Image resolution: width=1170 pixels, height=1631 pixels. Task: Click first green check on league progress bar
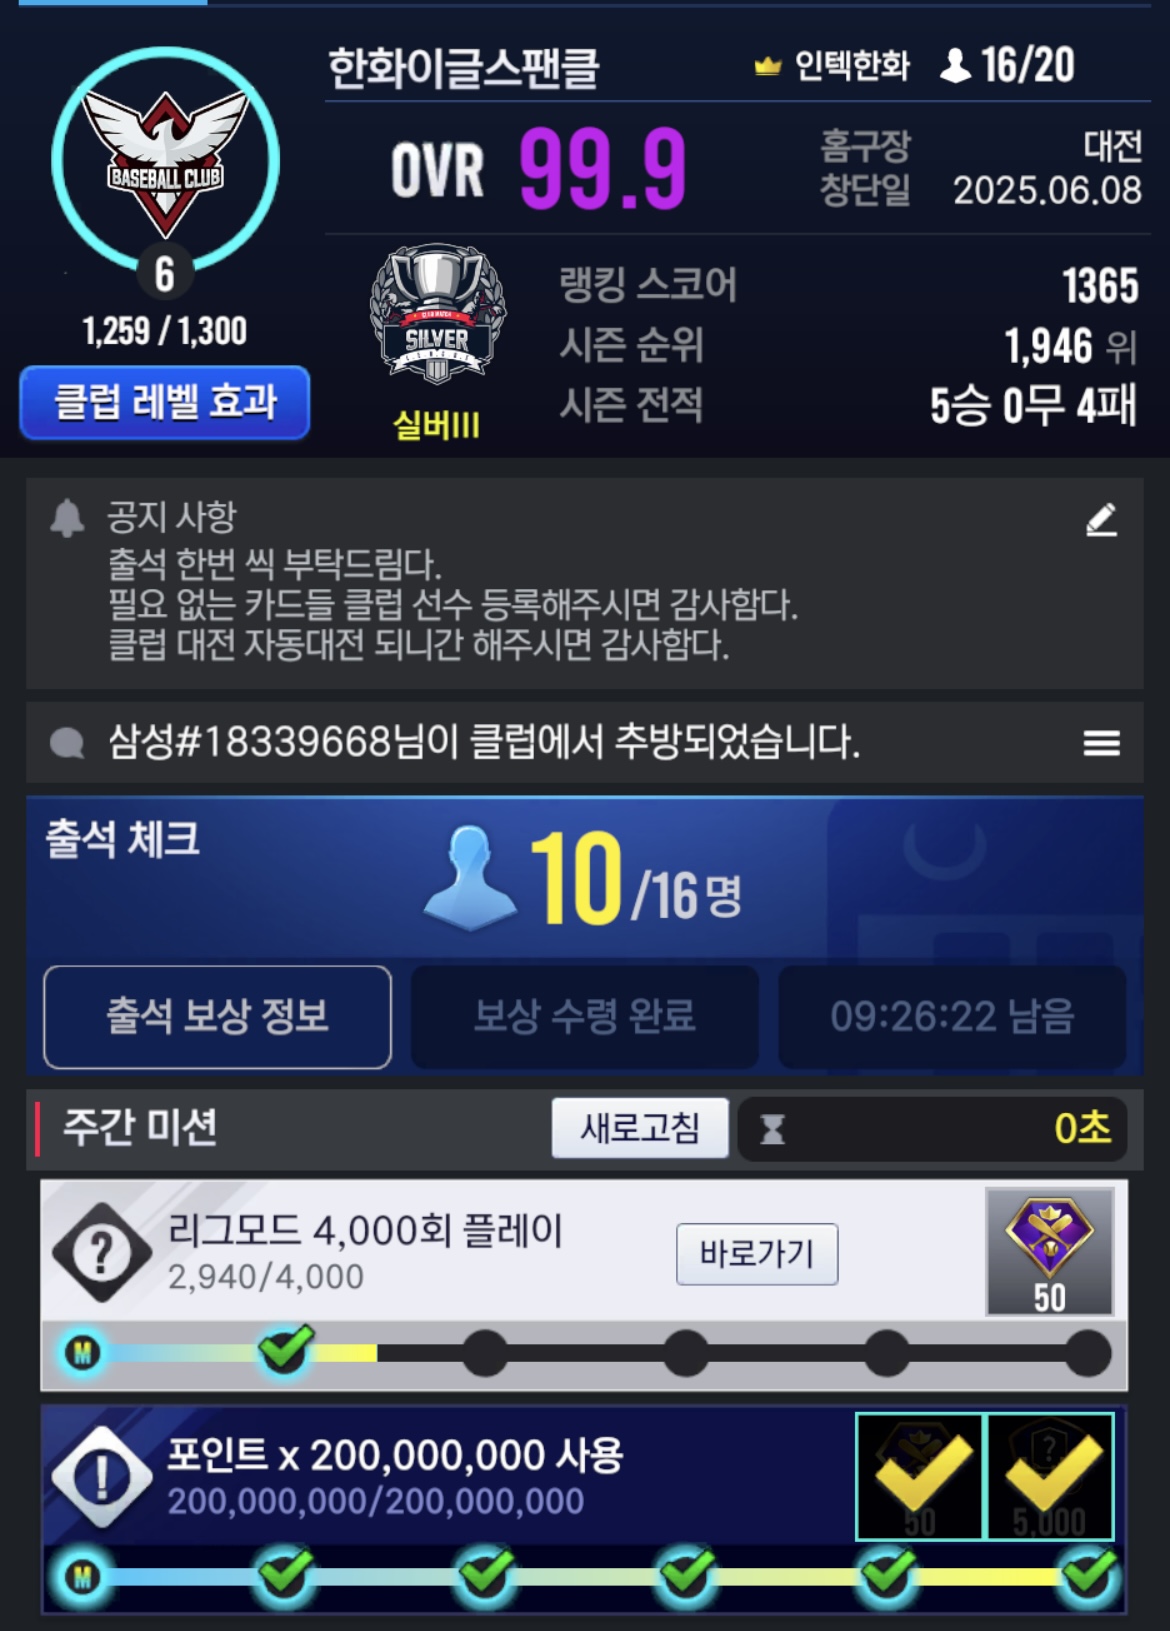click(x=285, y=1350)
